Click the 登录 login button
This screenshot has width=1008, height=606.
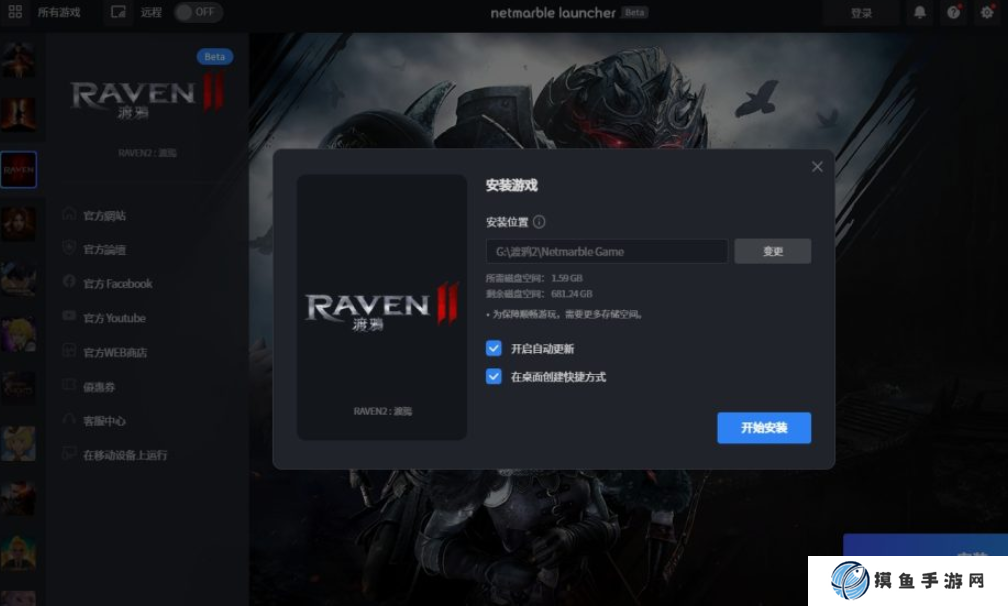[x=861, y=13]
